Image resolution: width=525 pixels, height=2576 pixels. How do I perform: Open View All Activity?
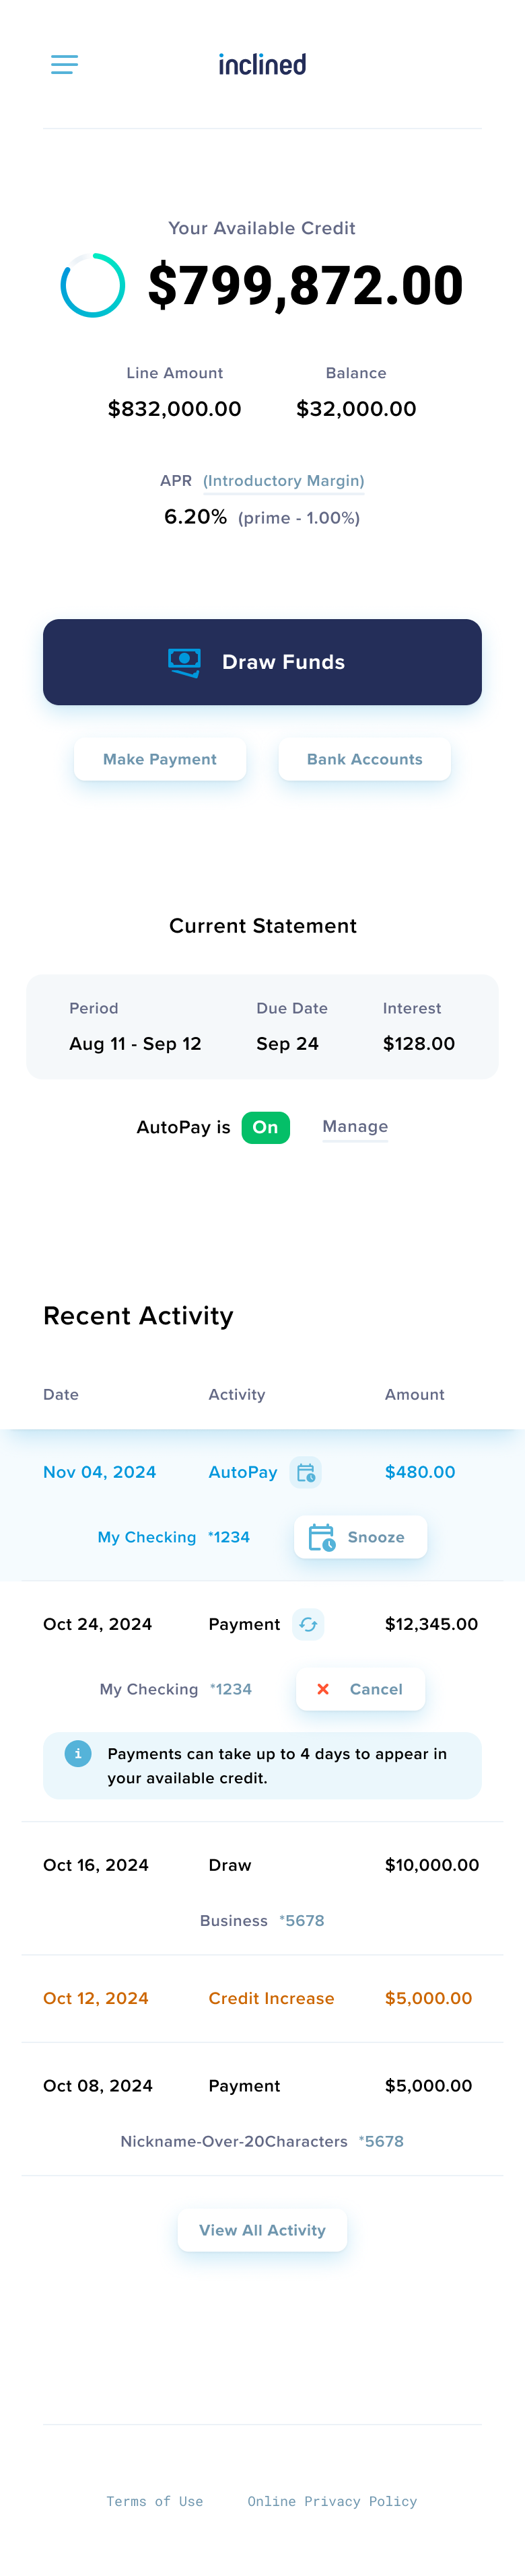click(262, 2231)
